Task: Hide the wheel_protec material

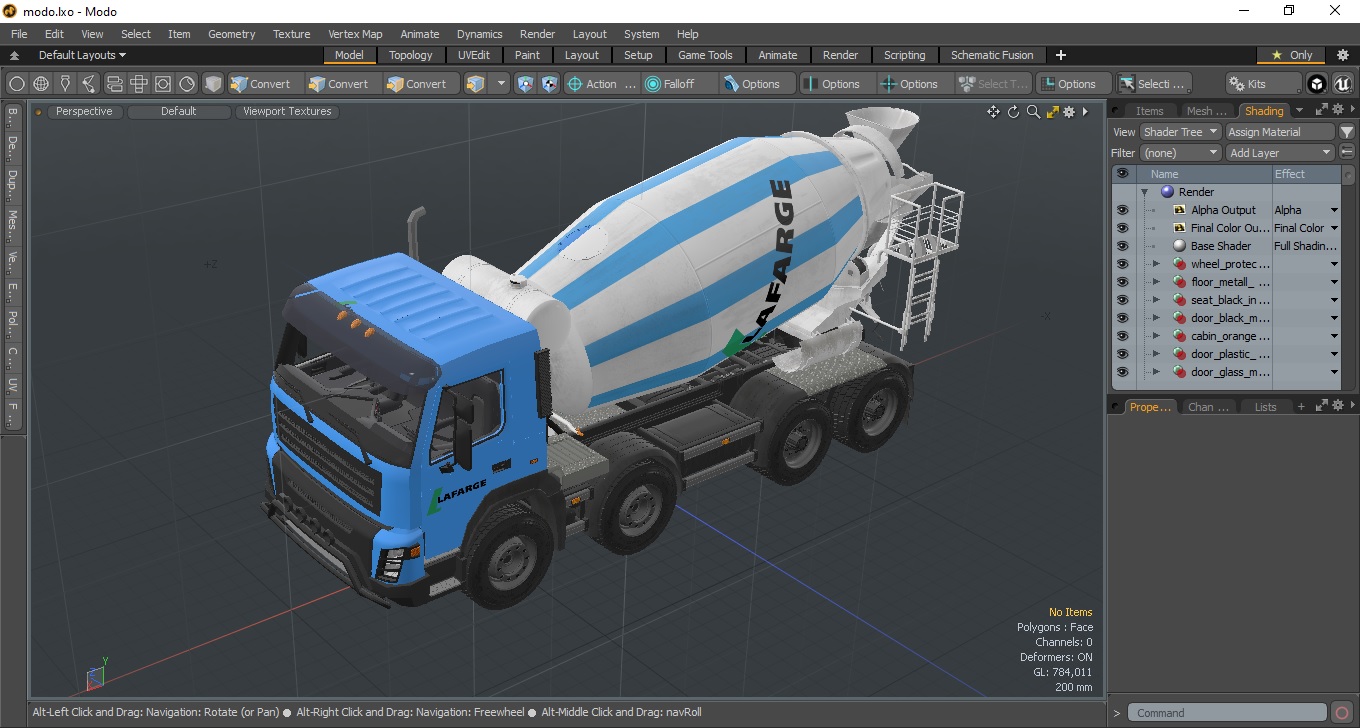Action: 1122,264
